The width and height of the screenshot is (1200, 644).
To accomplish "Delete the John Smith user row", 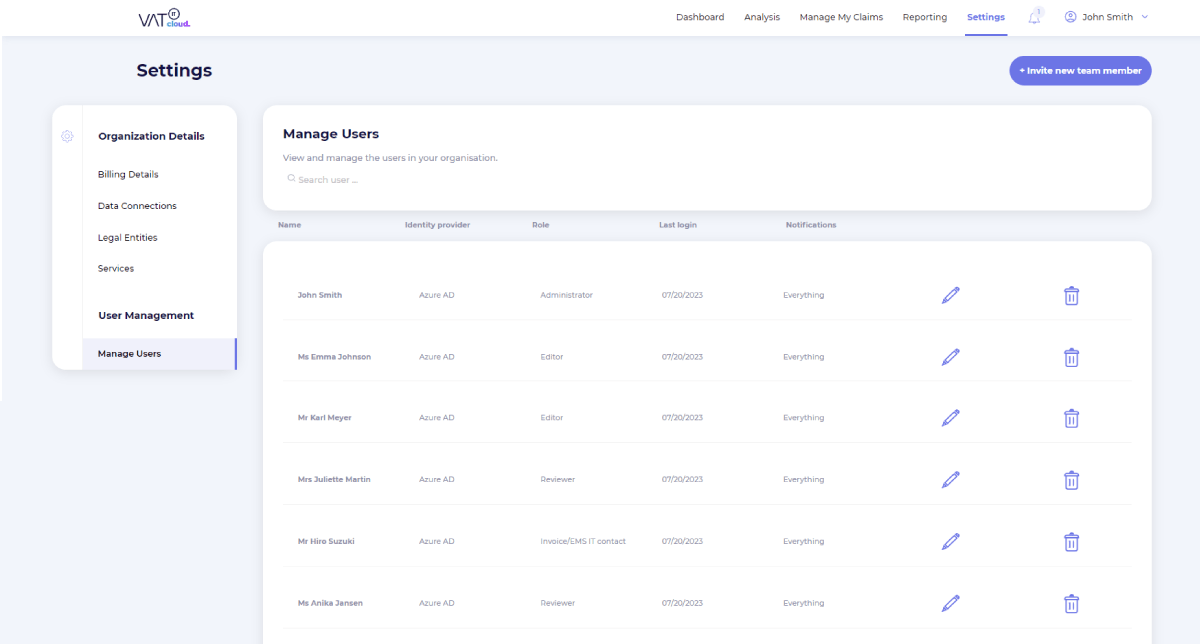I will (1071, 295).
